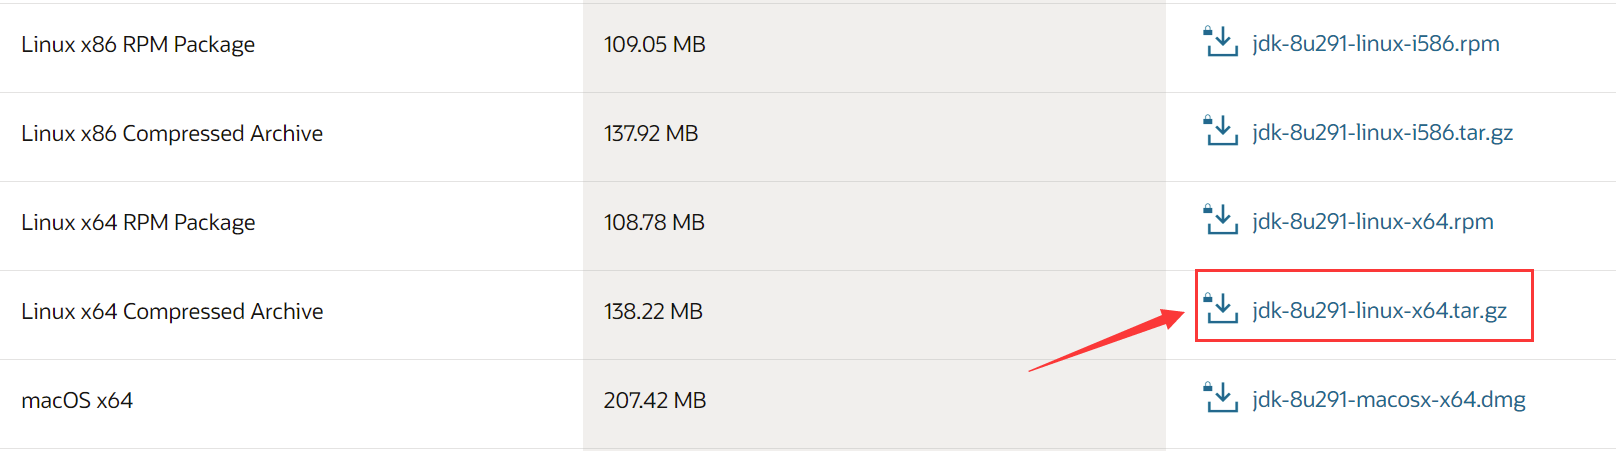Select the Linux x64 RPM Package label
Viewport: 1616px width, 451px height.
[138, 222]
